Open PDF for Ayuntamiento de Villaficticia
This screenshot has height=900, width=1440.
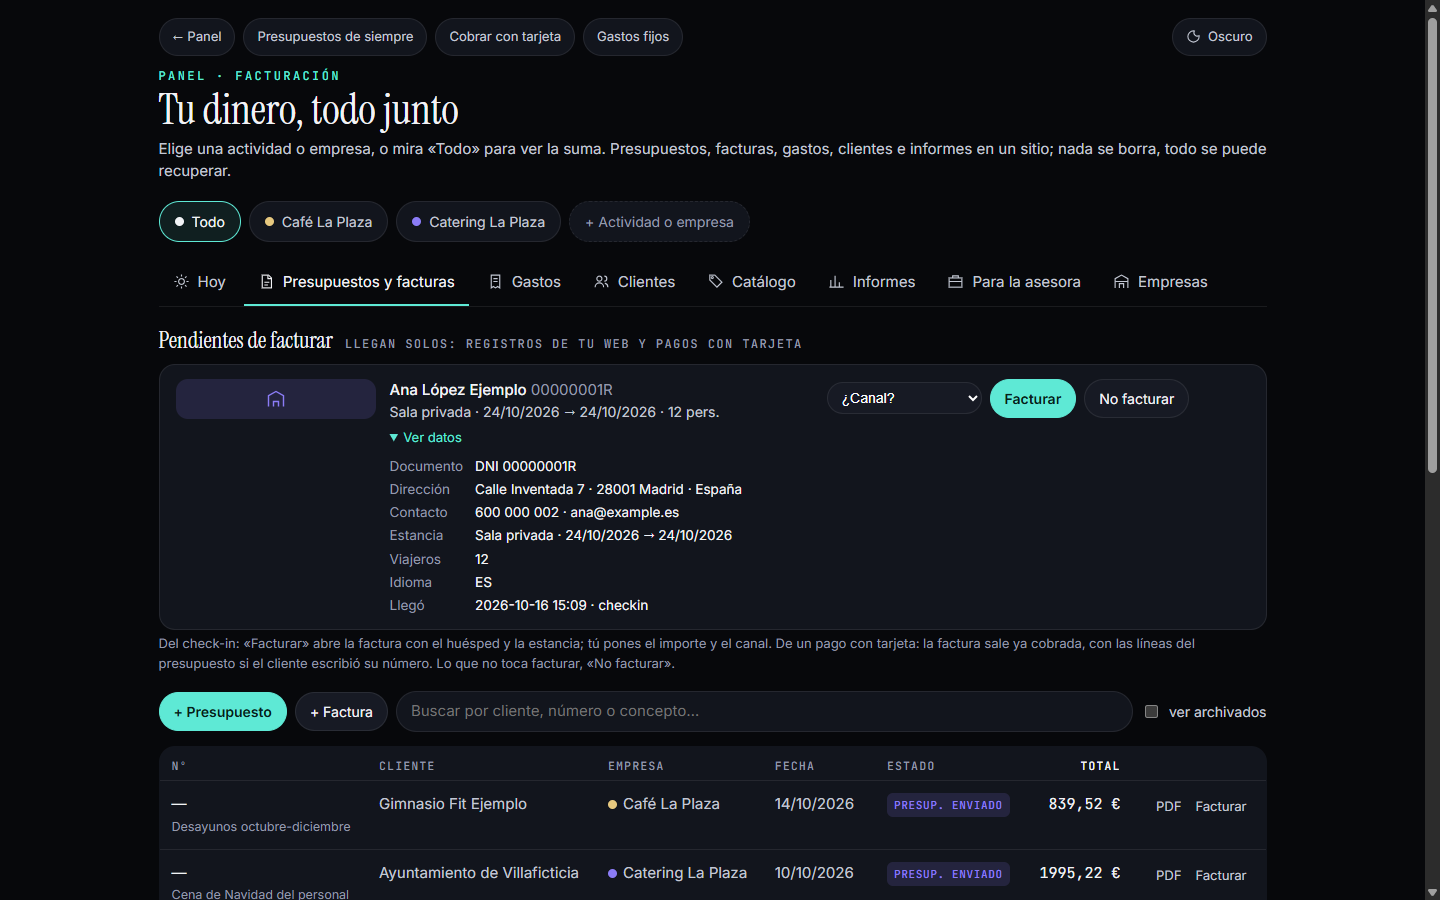pos(1169,875)
